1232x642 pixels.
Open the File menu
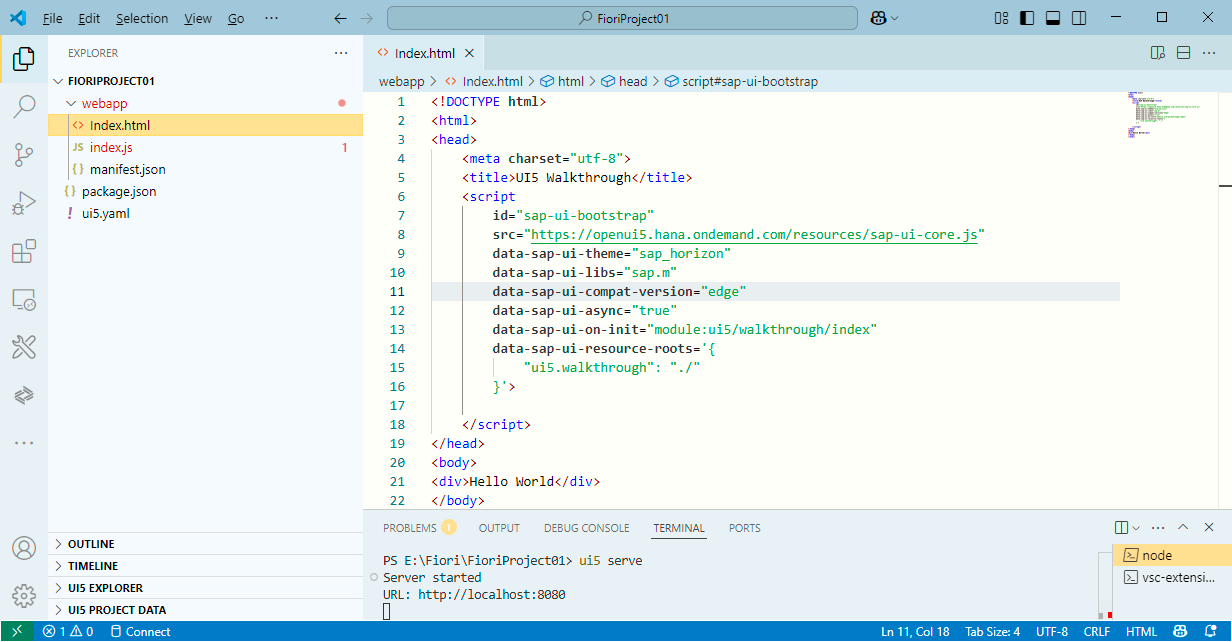click(x=52, y=18)
